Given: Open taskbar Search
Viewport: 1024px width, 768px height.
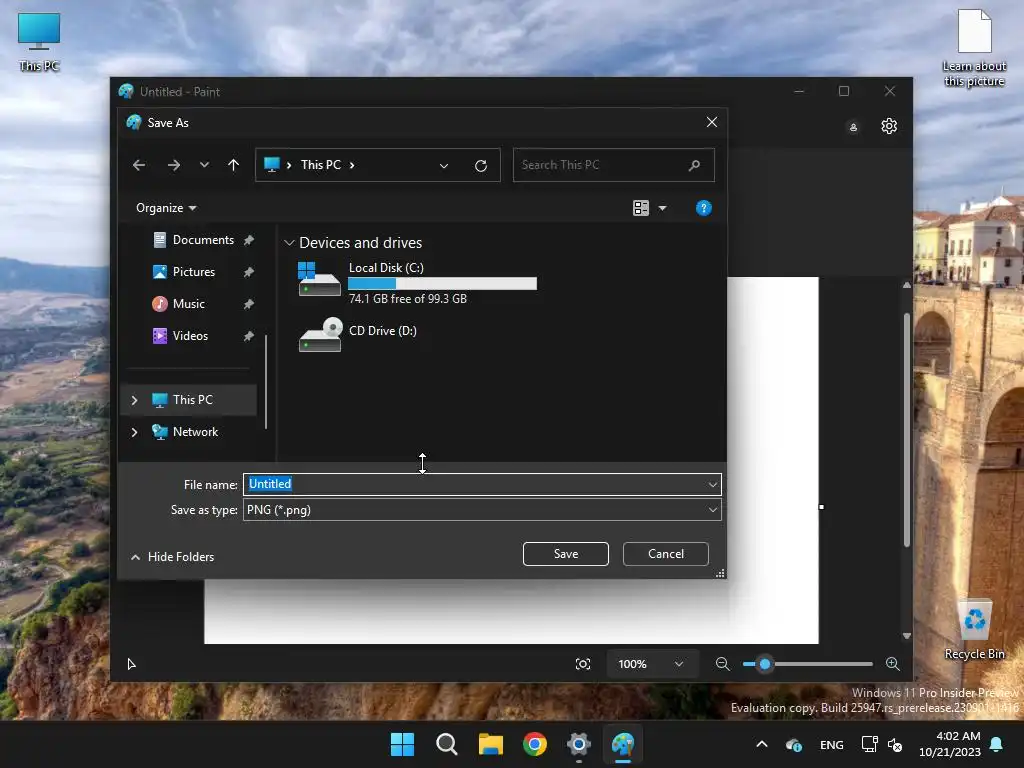Looking at the screenshot, I should point(447,744).
